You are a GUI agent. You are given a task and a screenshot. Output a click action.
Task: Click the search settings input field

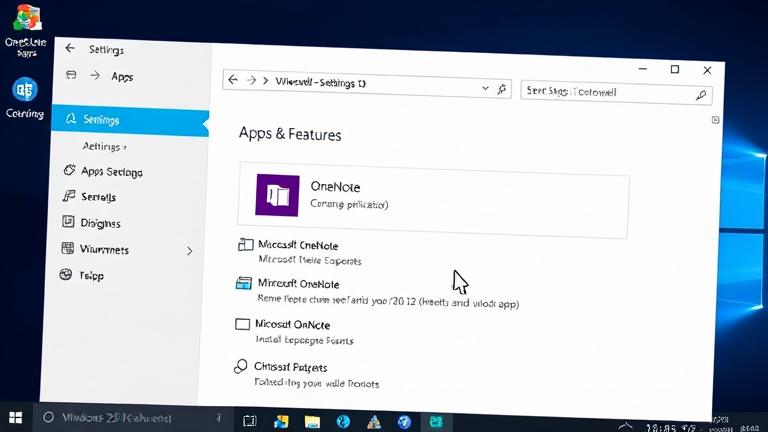coord(616,93)
